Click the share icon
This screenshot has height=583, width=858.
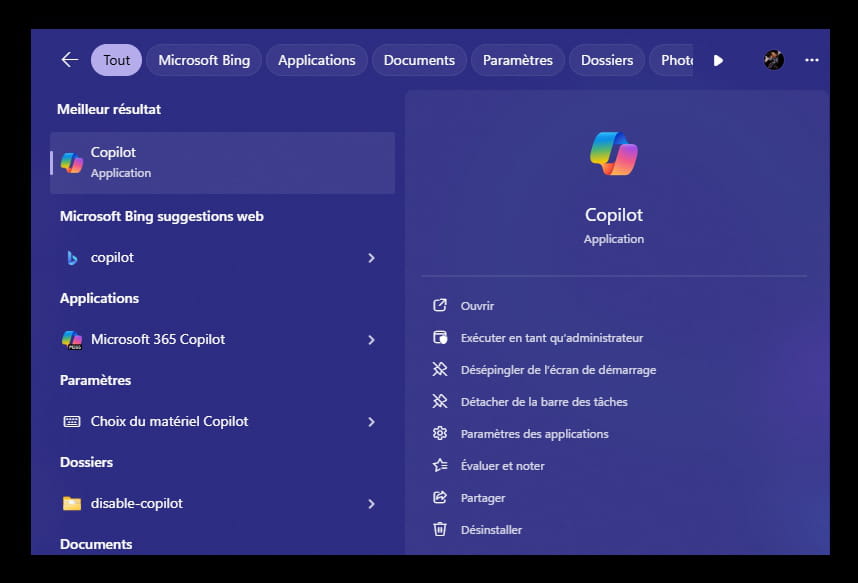click(x=440, y=497)
